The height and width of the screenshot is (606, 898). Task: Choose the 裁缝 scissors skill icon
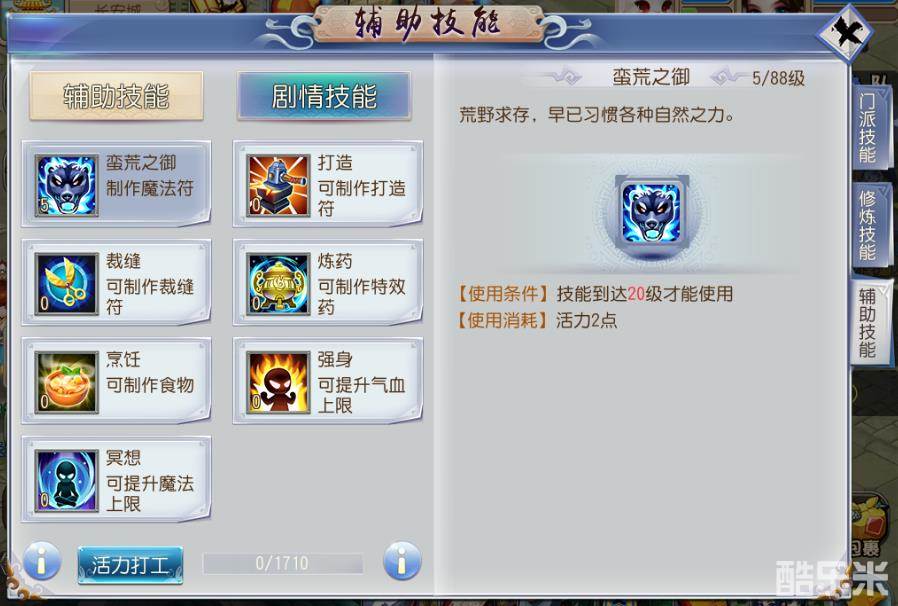click(x=66, y=284)
